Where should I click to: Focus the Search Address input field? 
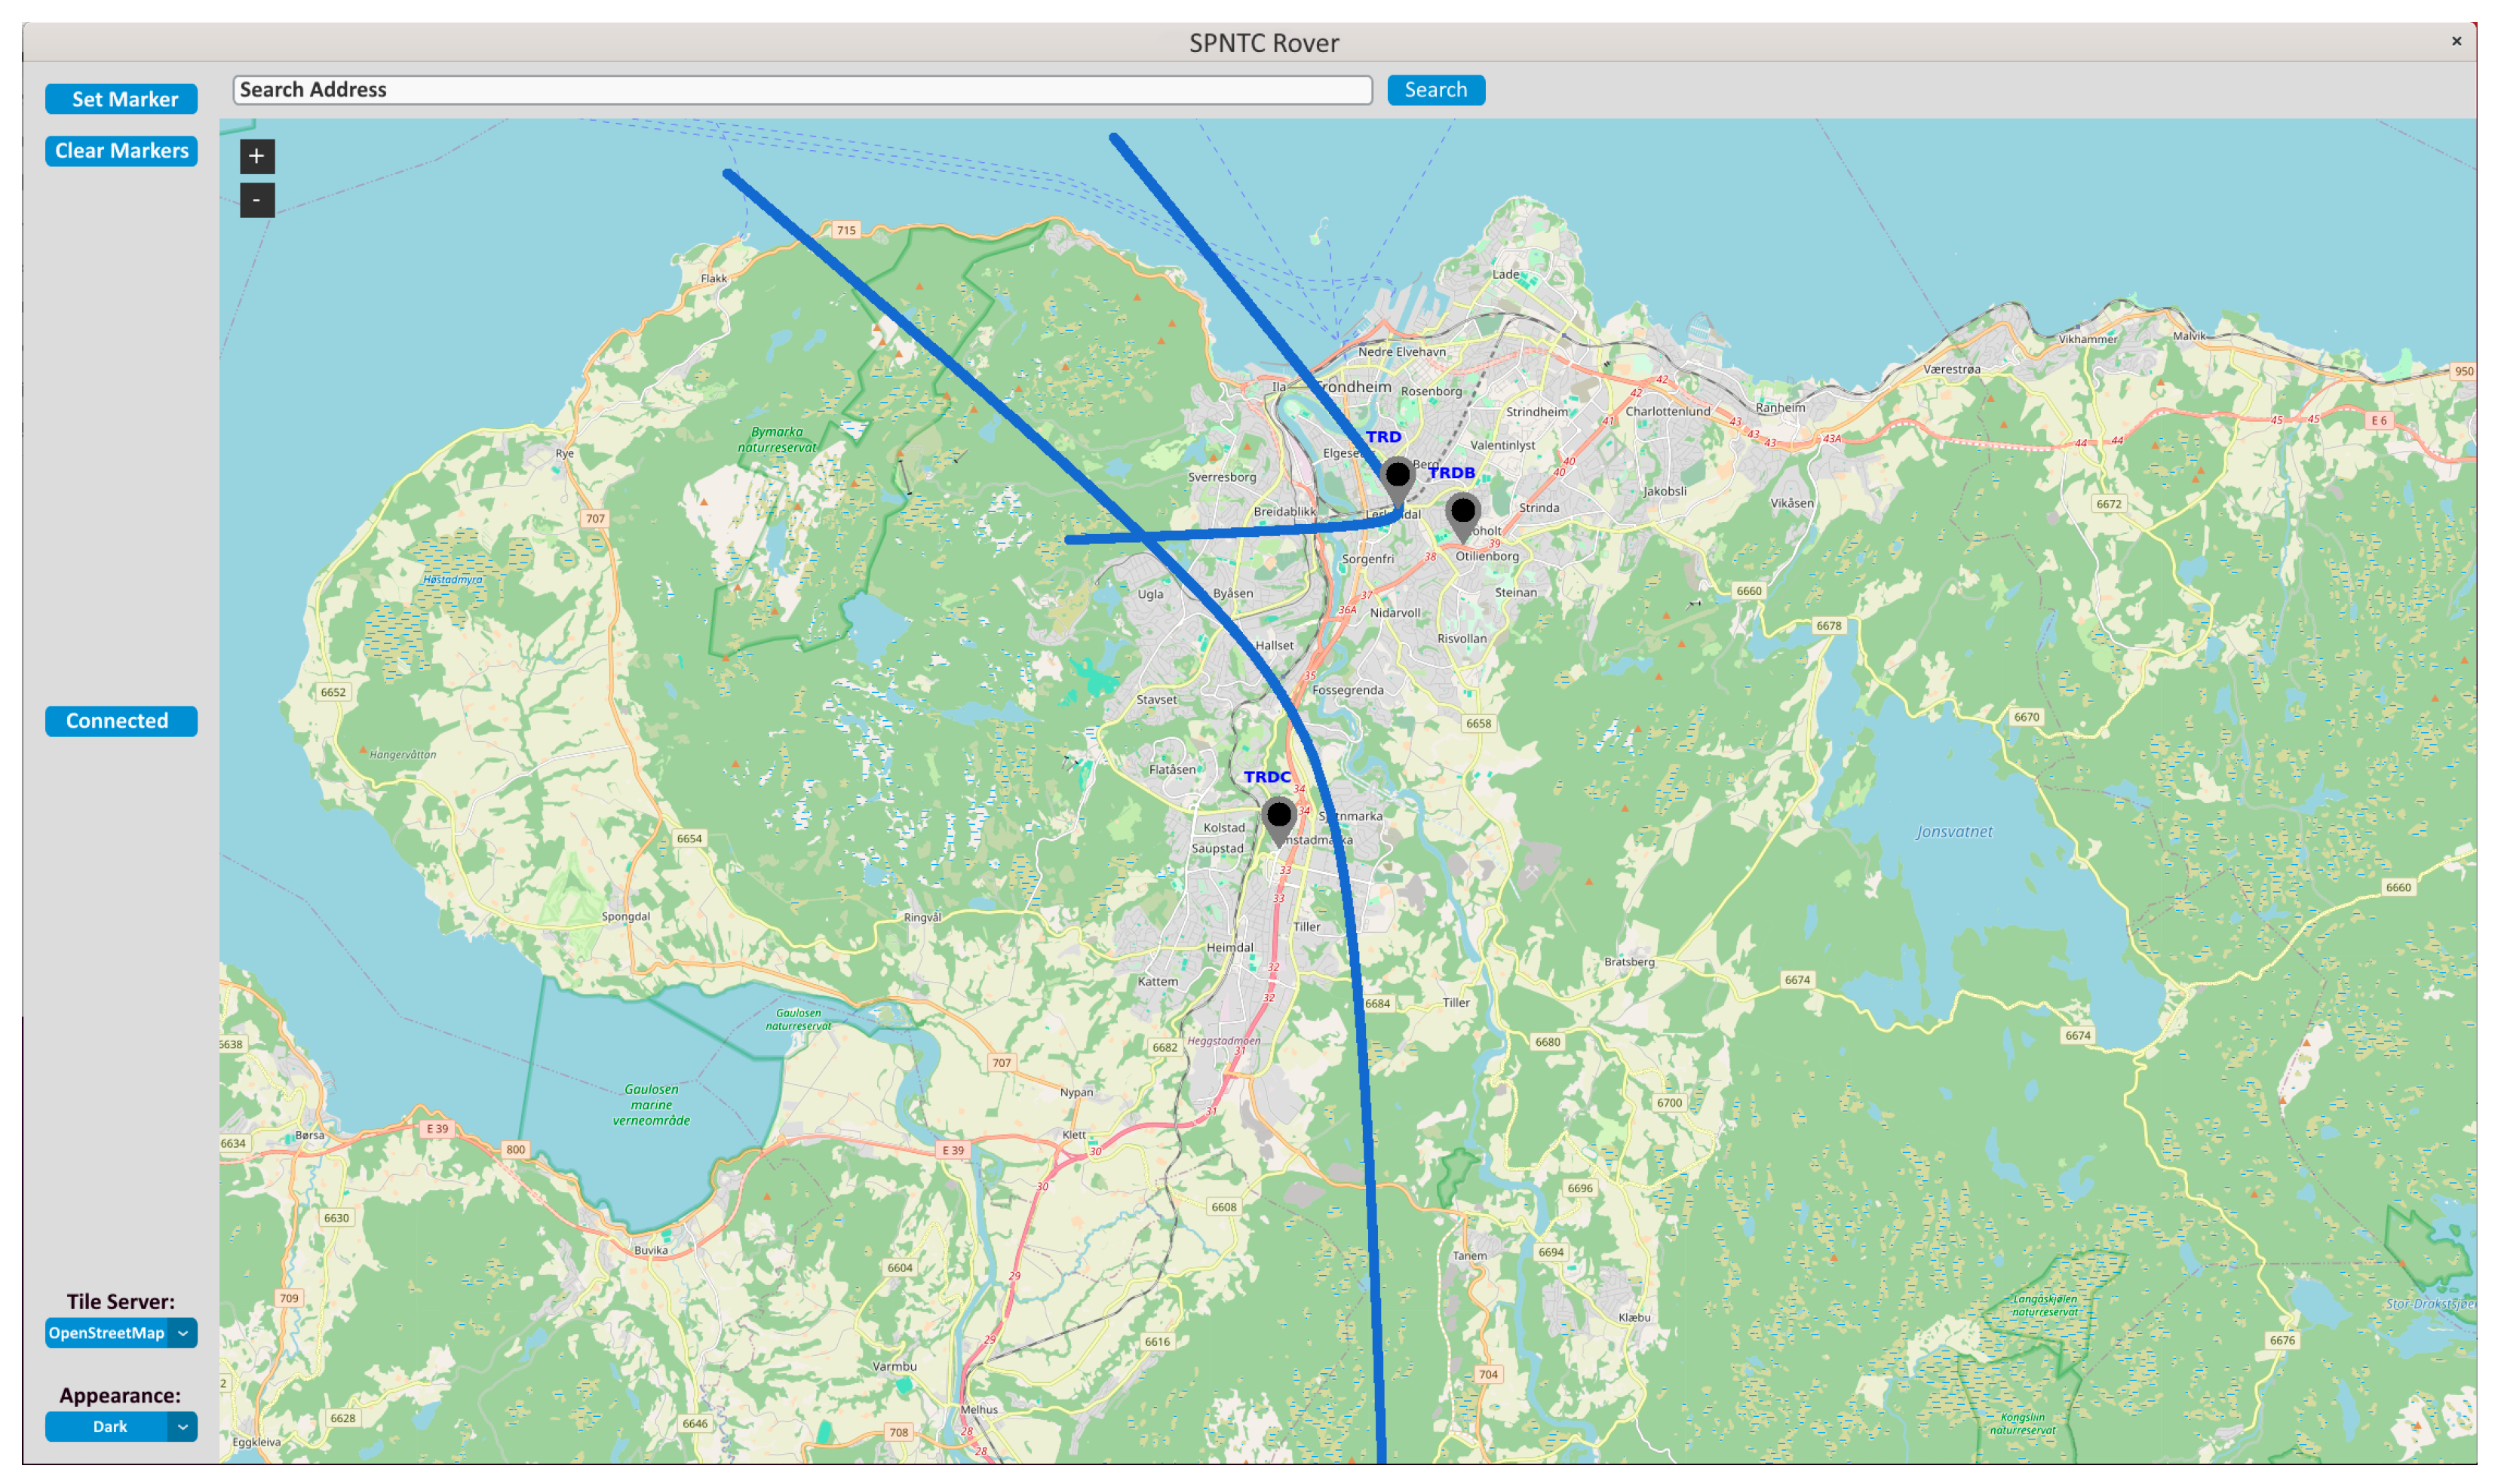pos(802,90)
